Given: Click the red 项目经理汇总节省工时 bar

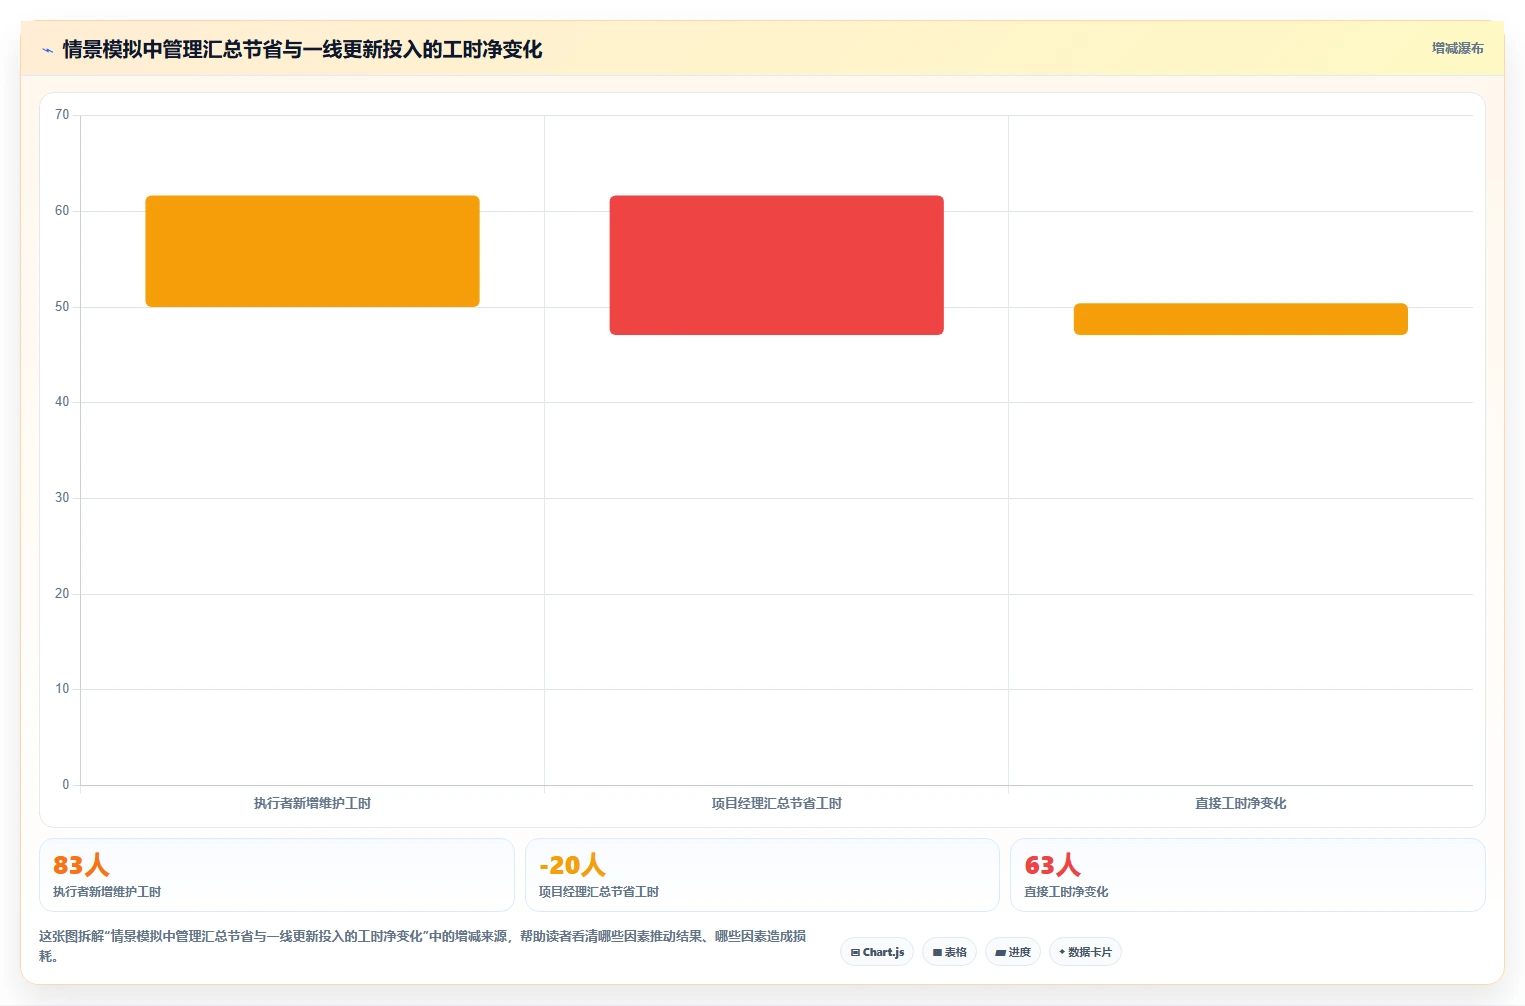Looking at the screenshot, I should point(776,265).
